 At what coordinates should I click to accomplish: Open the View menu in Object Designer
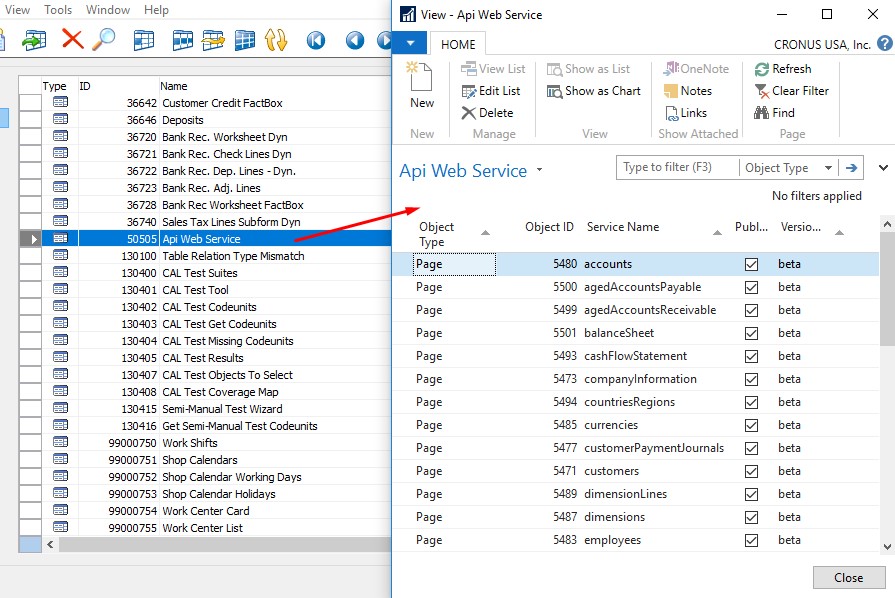click(17, 10)
